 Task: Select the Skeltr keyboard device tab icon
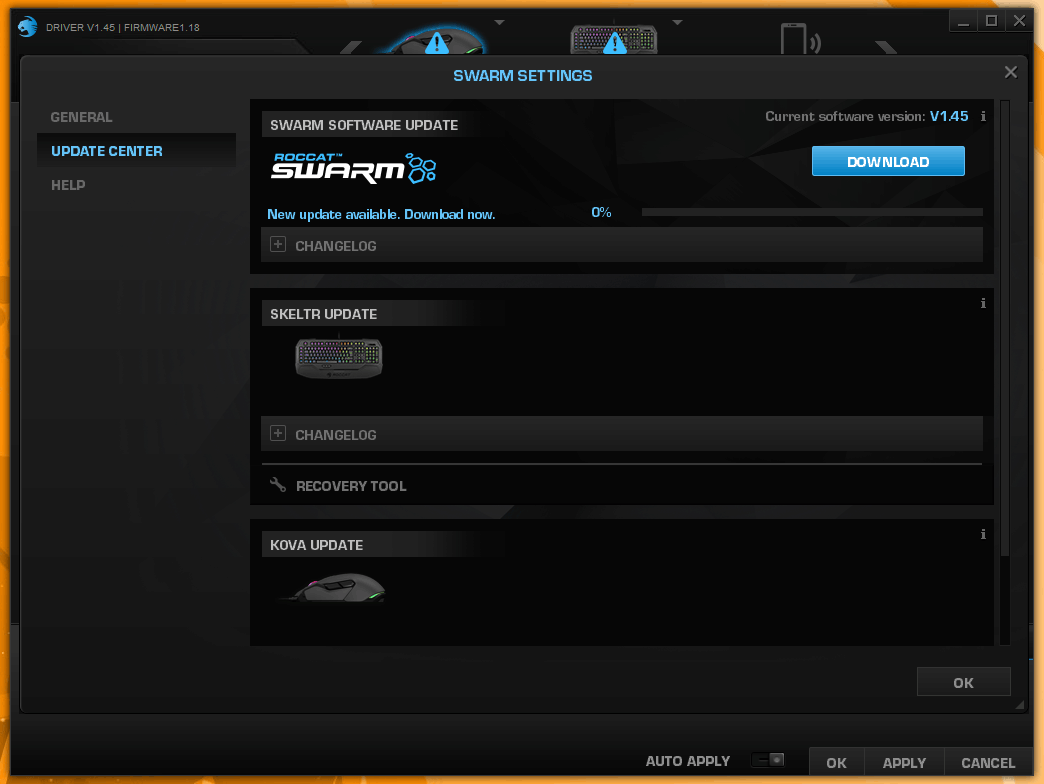(614, 40)
